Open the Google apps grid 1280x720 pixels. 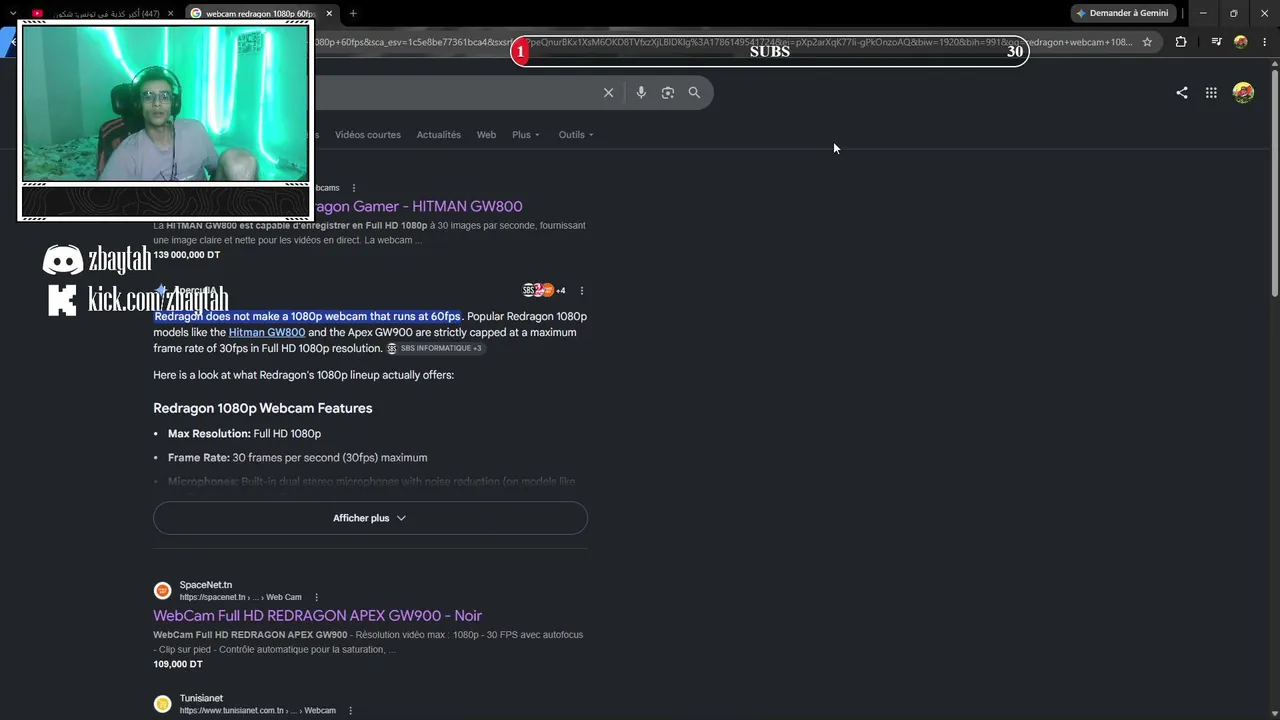pyautogui.click(x=1211, y=93)
